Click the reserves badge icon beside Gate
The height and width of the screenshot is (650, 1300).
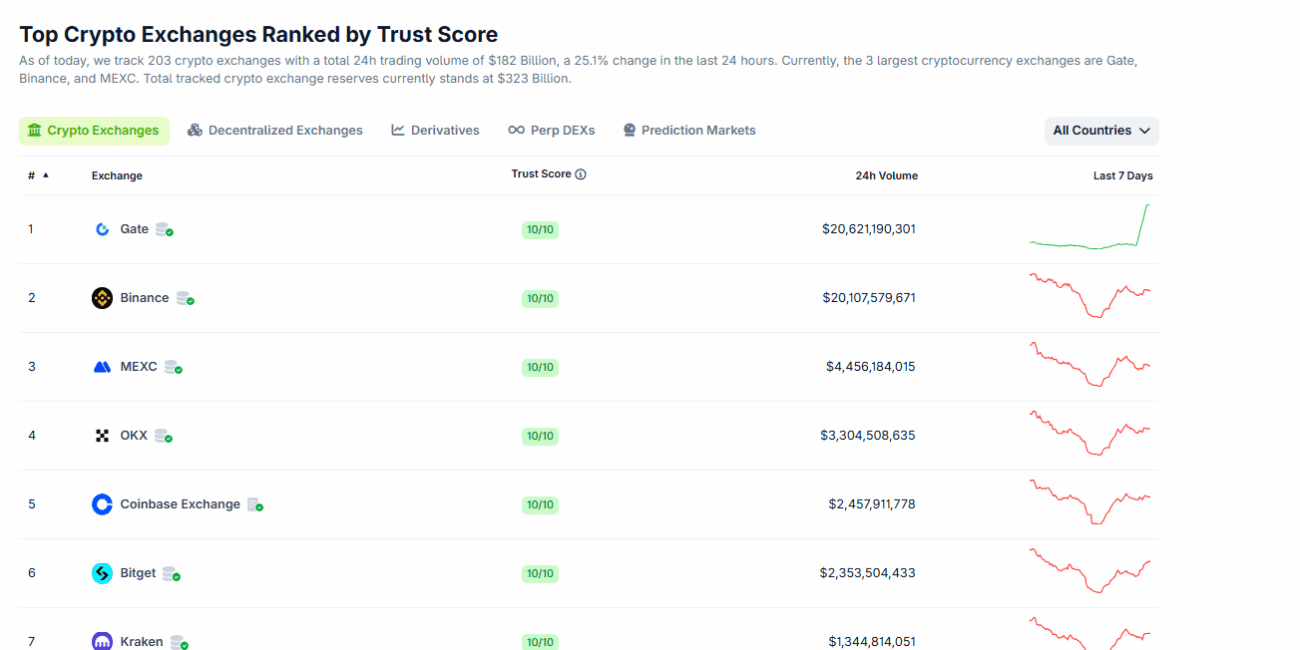tap(165, 230)
